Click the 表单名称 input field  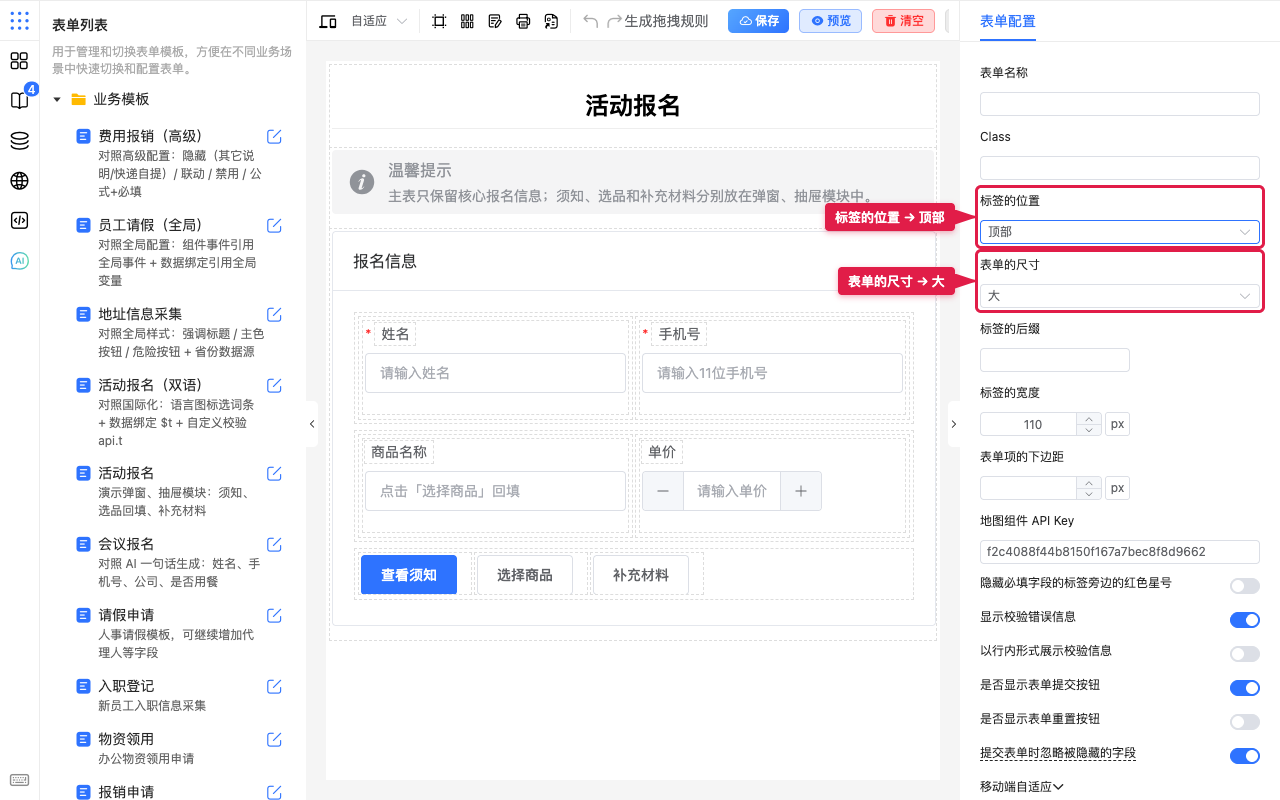pos(1120,104)
